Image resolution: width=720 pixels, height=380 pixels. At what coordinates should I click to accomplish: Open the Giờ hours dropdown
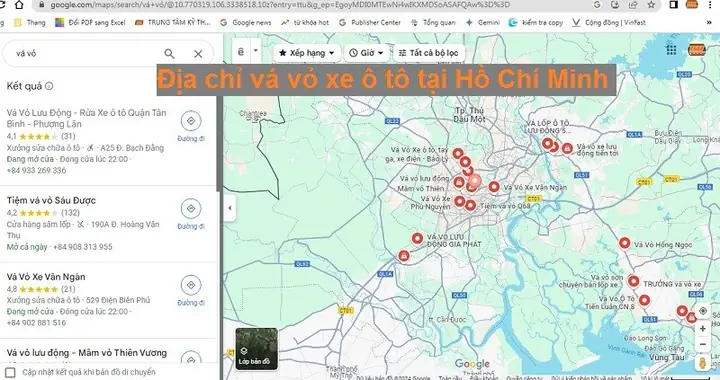coord(366,53)
